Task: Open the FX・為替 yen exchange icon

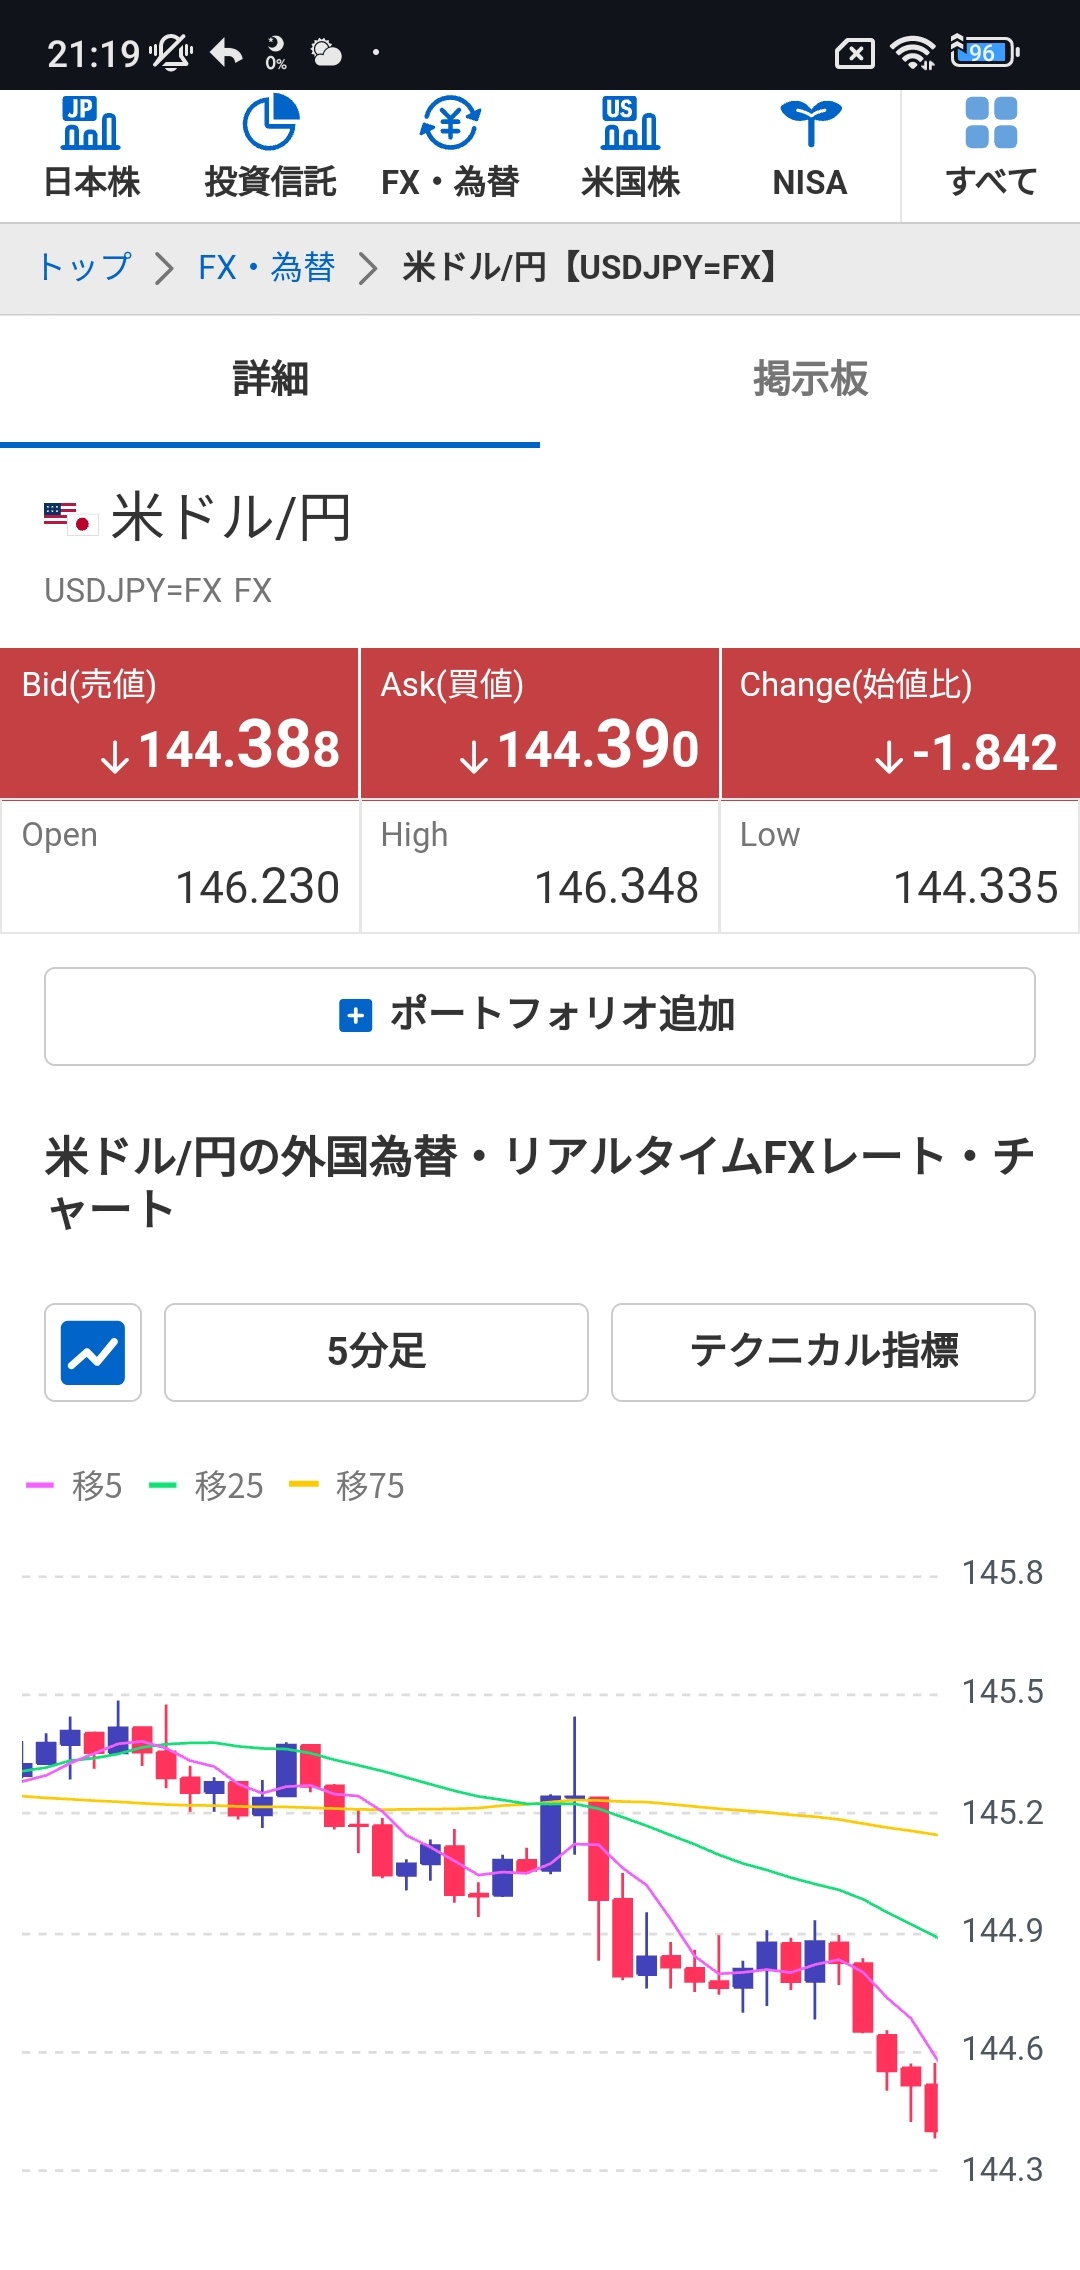Action: point(450,123)
